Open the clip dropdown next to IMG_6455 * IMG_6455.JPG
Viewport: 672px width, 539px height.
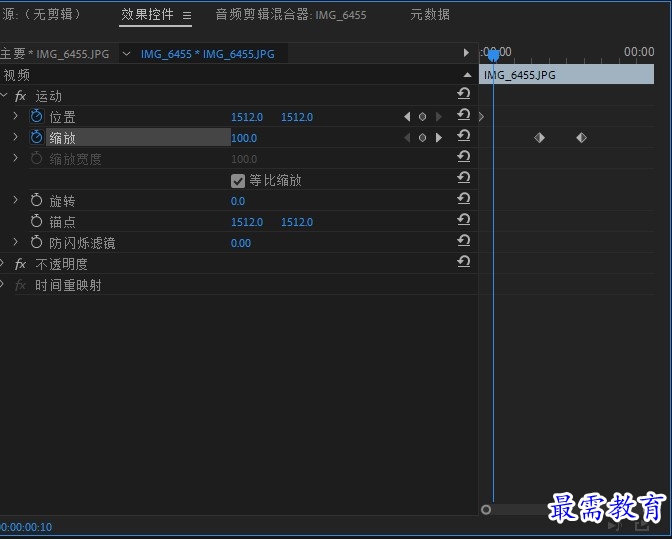[126, 54]
